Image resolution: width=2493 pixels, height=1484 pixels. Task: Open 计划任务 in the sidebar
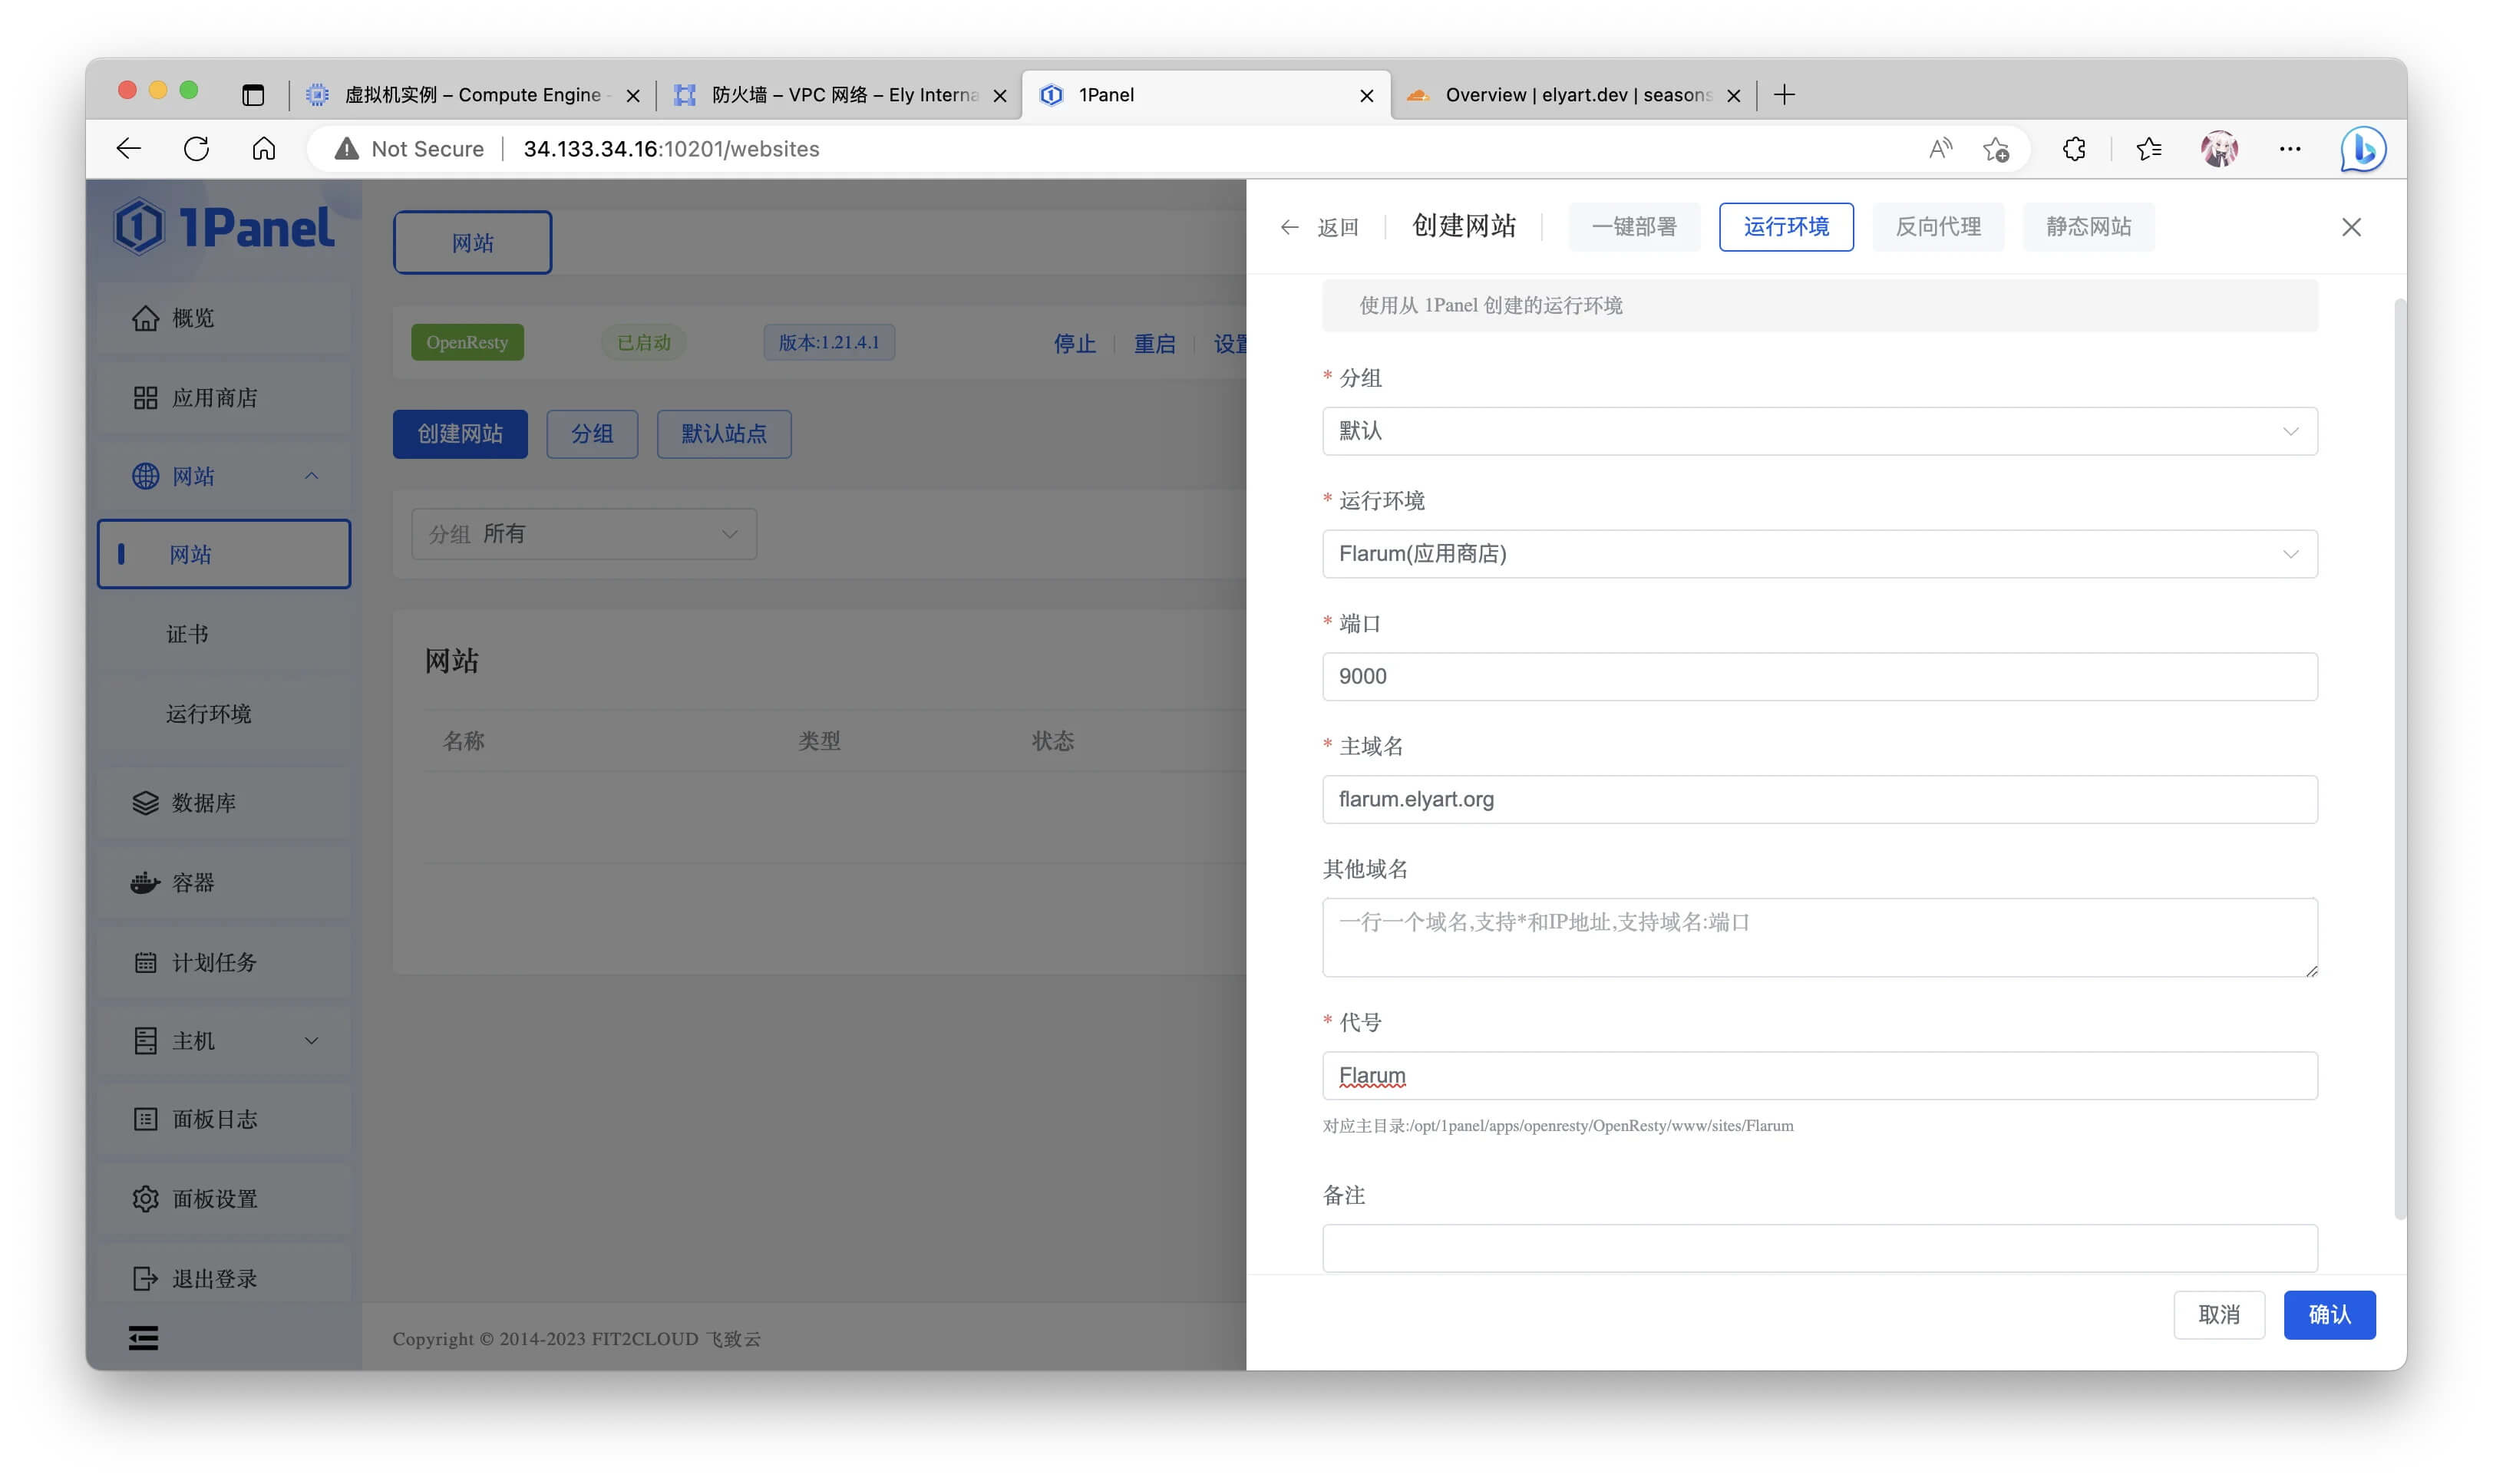(x=224, y=962)
